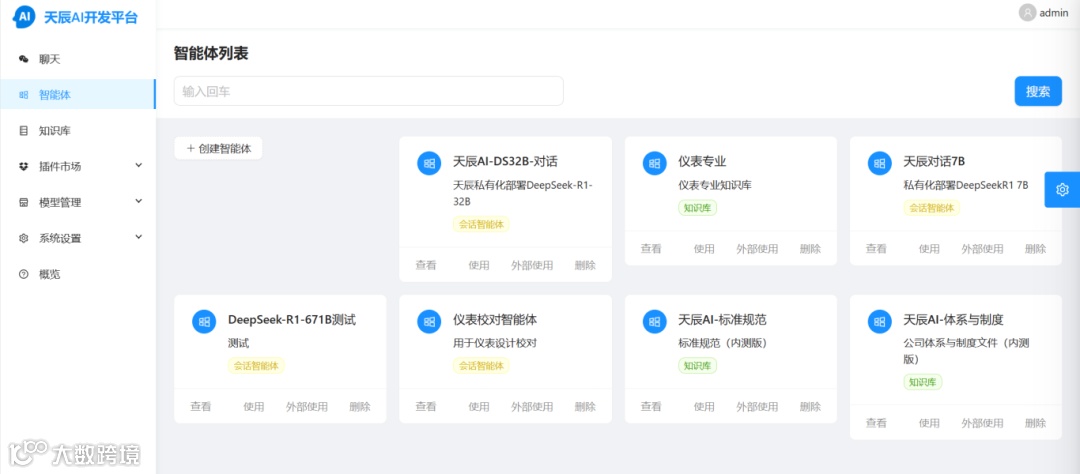The image size is (1080, 474).
Task: Click 删除 on DeepSeek-R1-671B测试 card
Action: pyautogui.click(x=360, y=406)
